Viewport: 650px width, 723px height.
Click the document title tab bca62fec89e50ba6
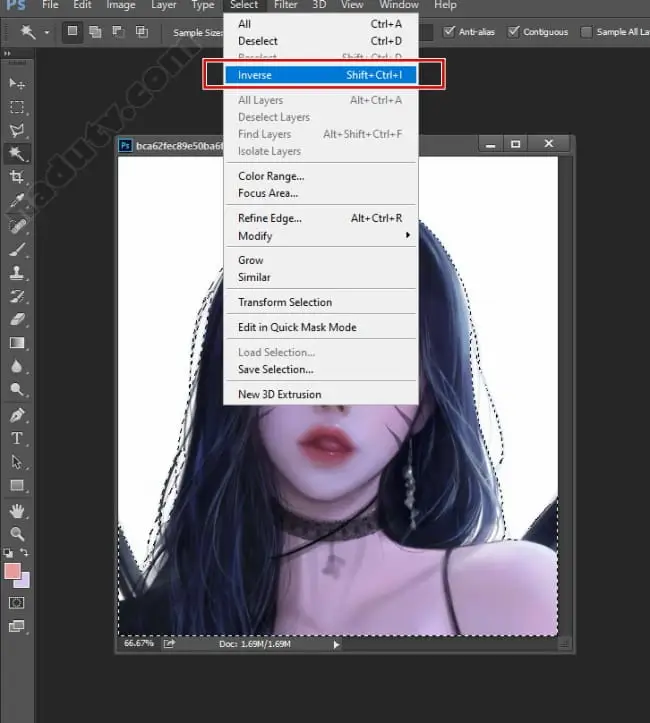click(178, 146)
